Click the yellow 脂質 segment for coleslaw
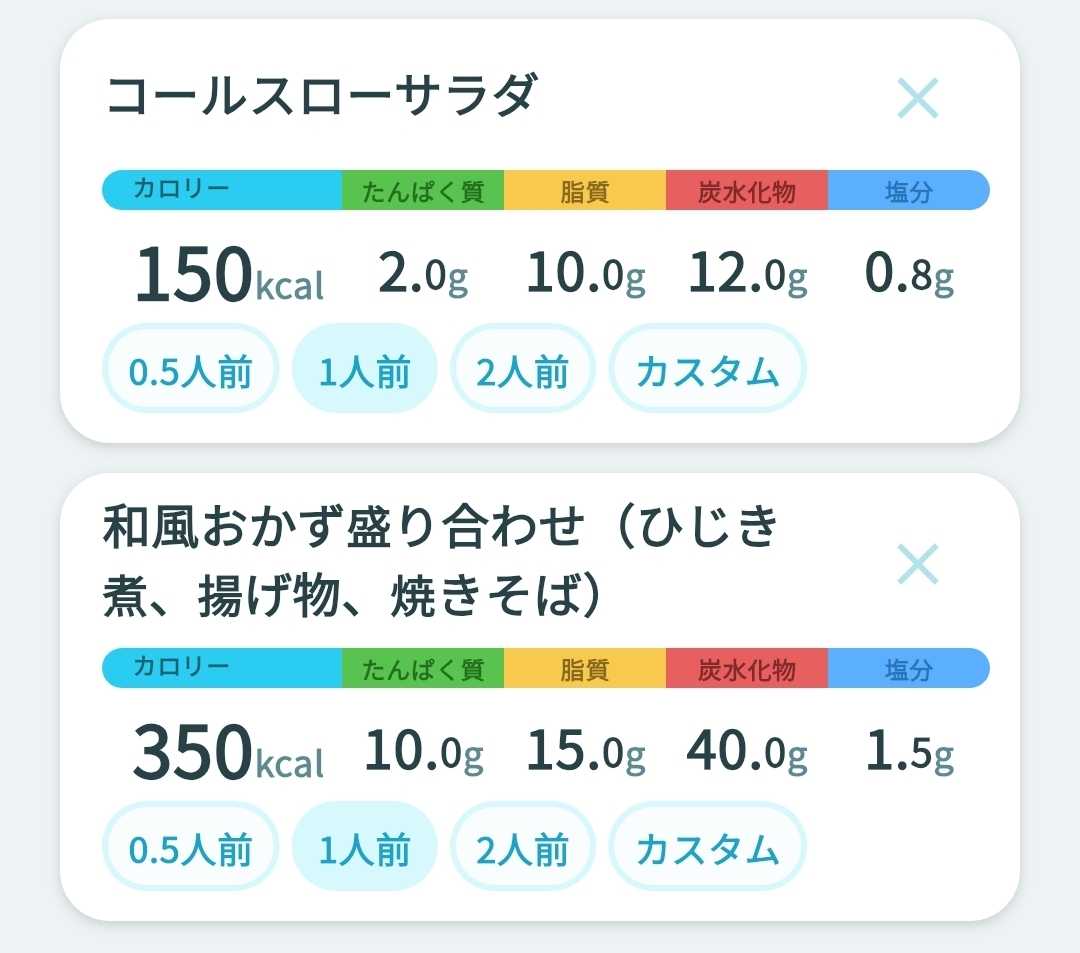Screen dimensions: 1080x953 pos(585,190)
